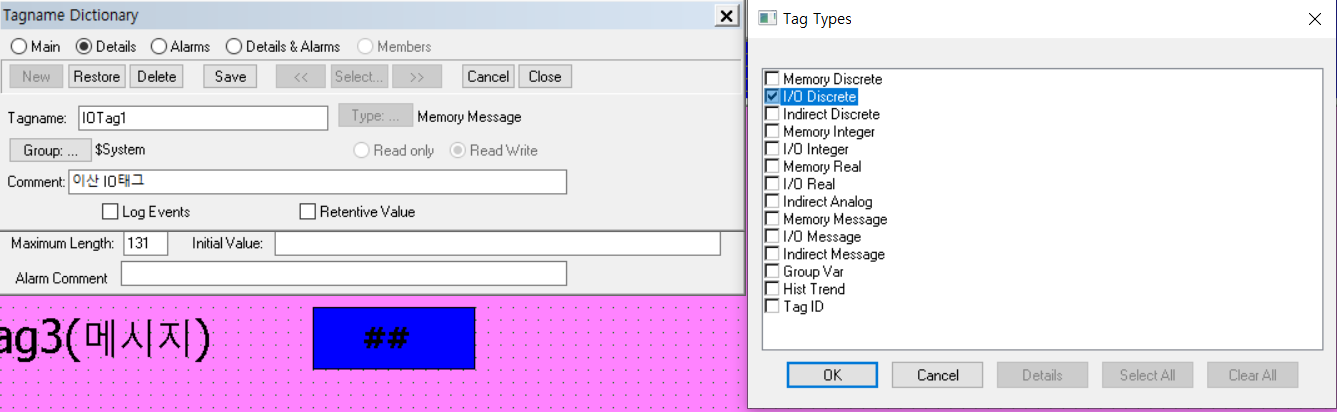This screenshot has width=1337, height=412.
Task: Check the Memory Real tag type
Action: tap(772, 167)
